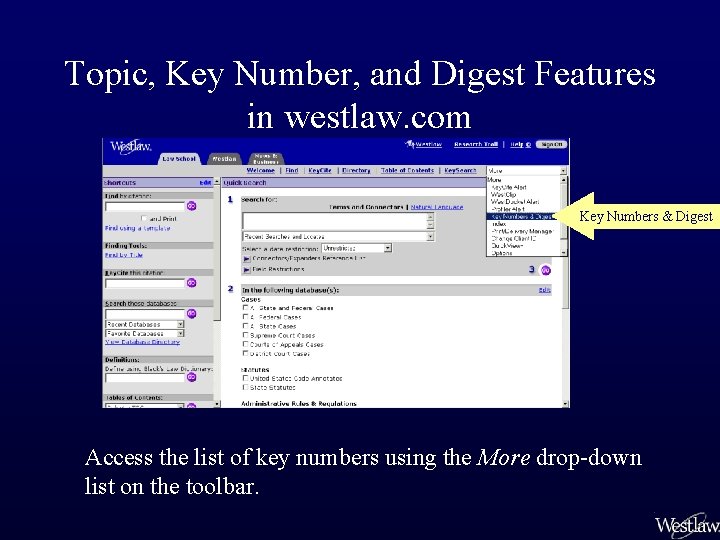The height and width of the screenshot is (540, 720).
Task: Click the Find by Title link
Action: (124, 255)
